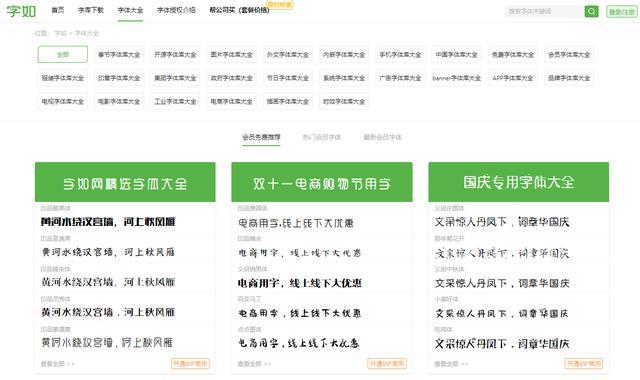Open the 国庆专用字体大全 card header
This screenshot has width=640, height=380.
[x=518, y=182]
